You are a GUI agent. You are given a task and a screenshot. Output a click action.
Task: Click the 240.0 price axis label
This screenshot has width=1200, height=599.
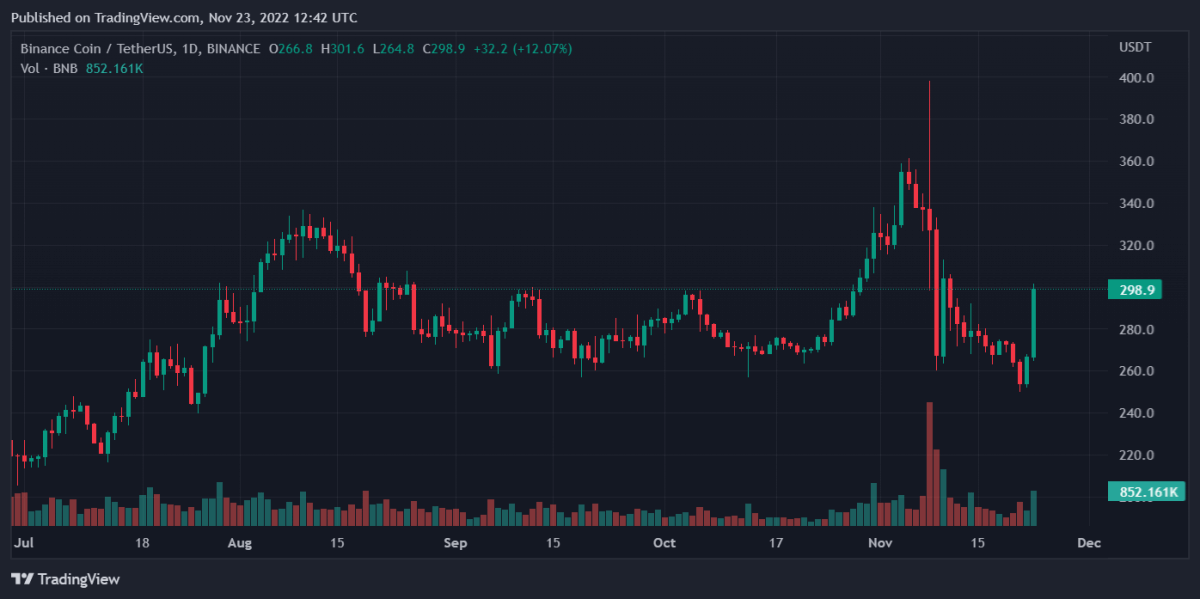[1139, 414]
